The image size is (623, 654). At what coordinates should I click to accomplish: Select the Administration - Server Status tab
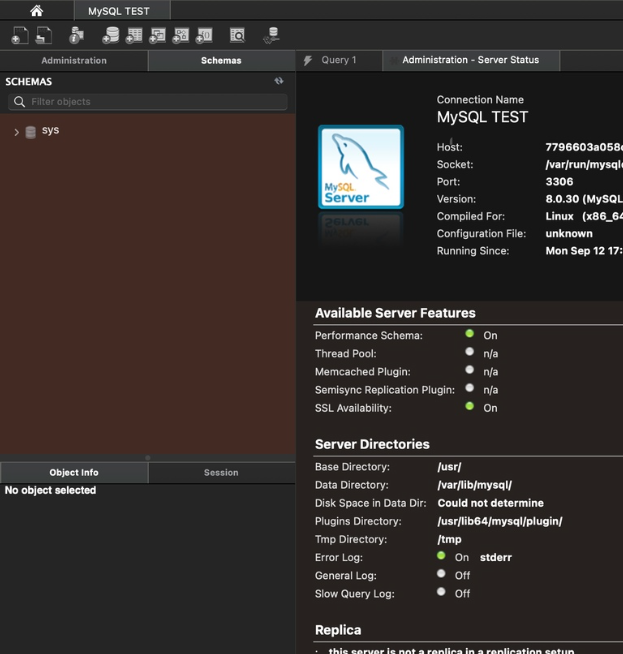[470, 60]
